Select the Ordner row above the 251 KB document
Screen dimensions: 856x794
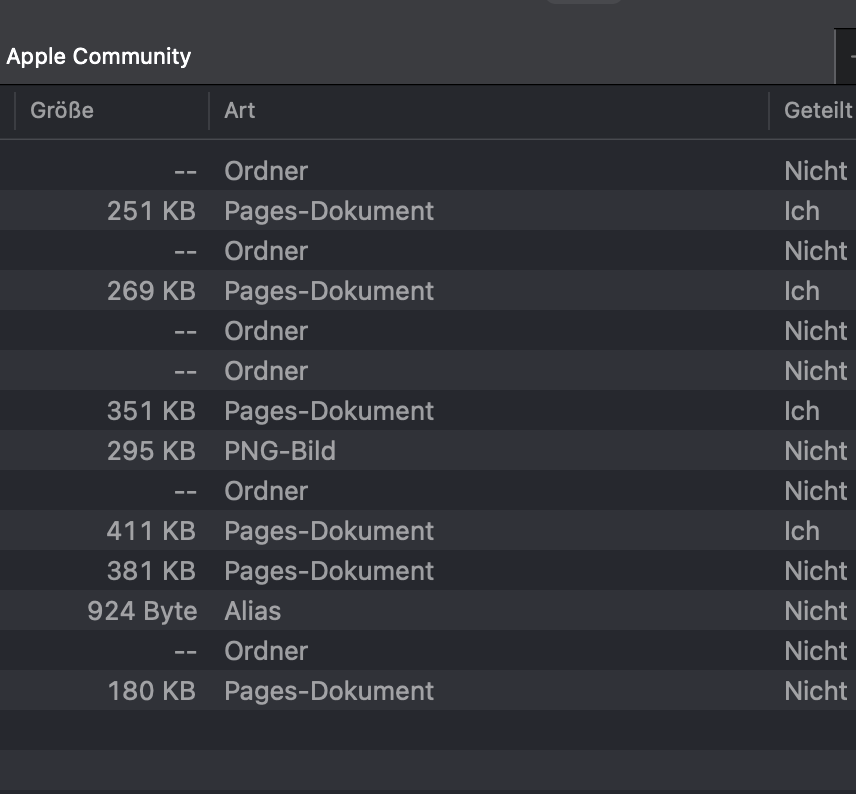point(266,171)
